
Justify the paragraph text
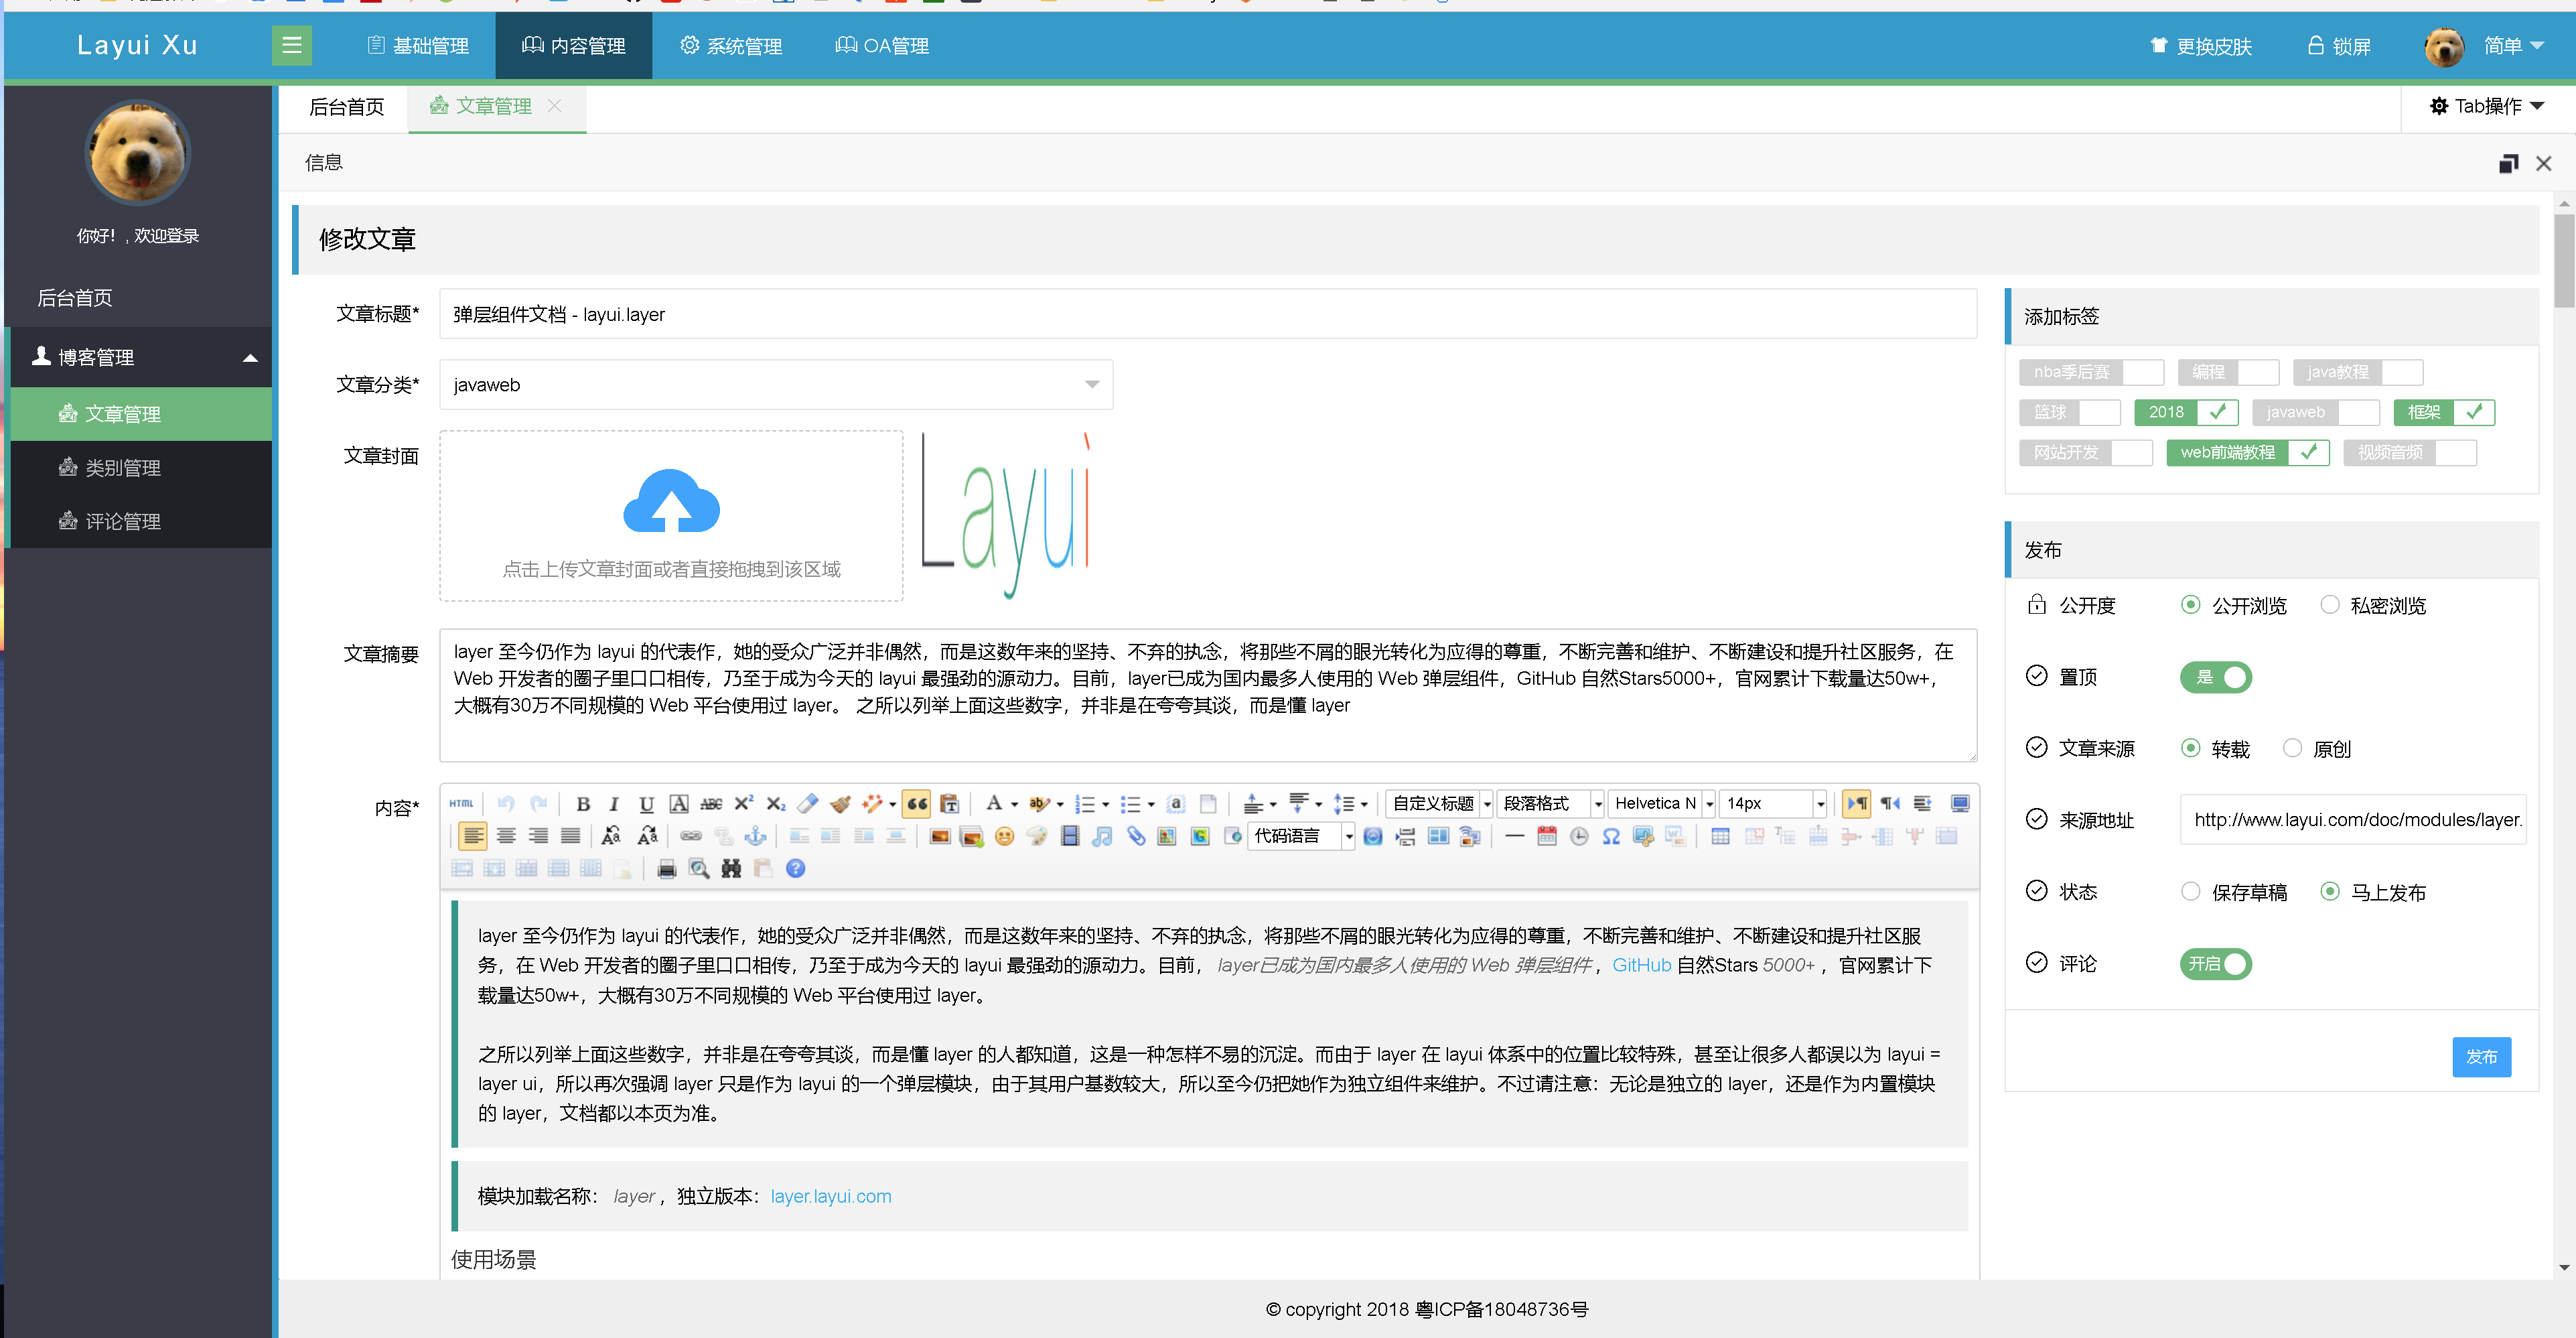click(x=570, y=836)
